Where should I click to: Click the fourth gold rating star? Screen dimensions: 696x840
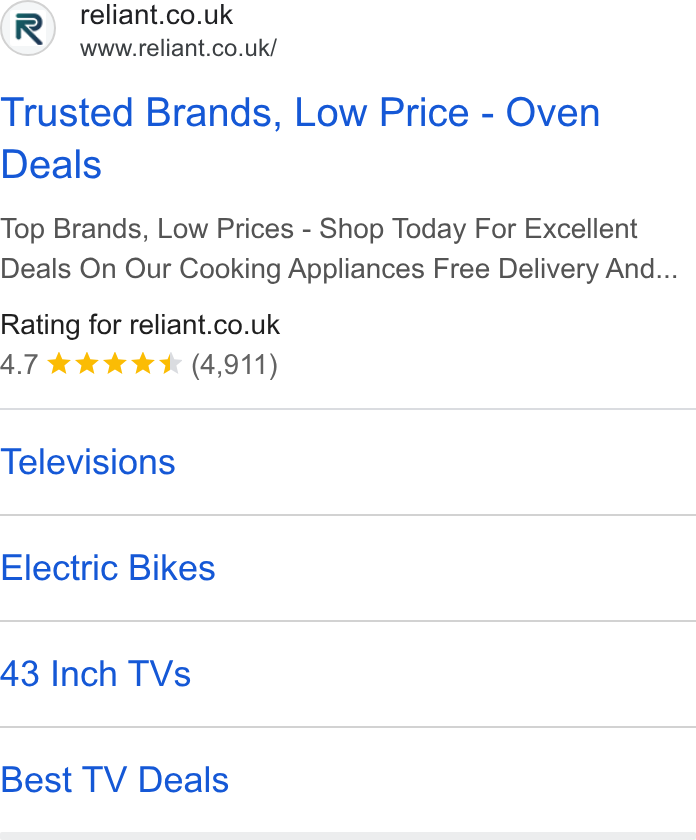tap(143, 364)
